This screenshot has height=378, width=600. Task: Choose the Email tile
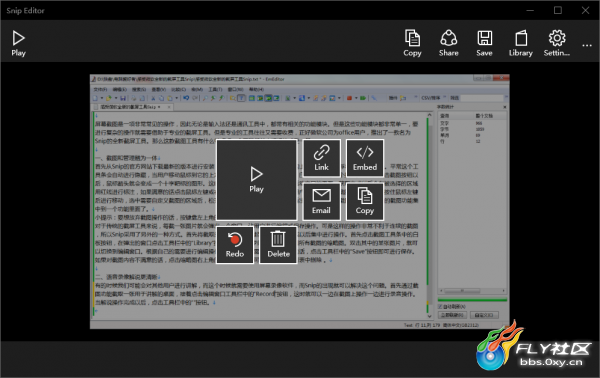tap(321, 201)
